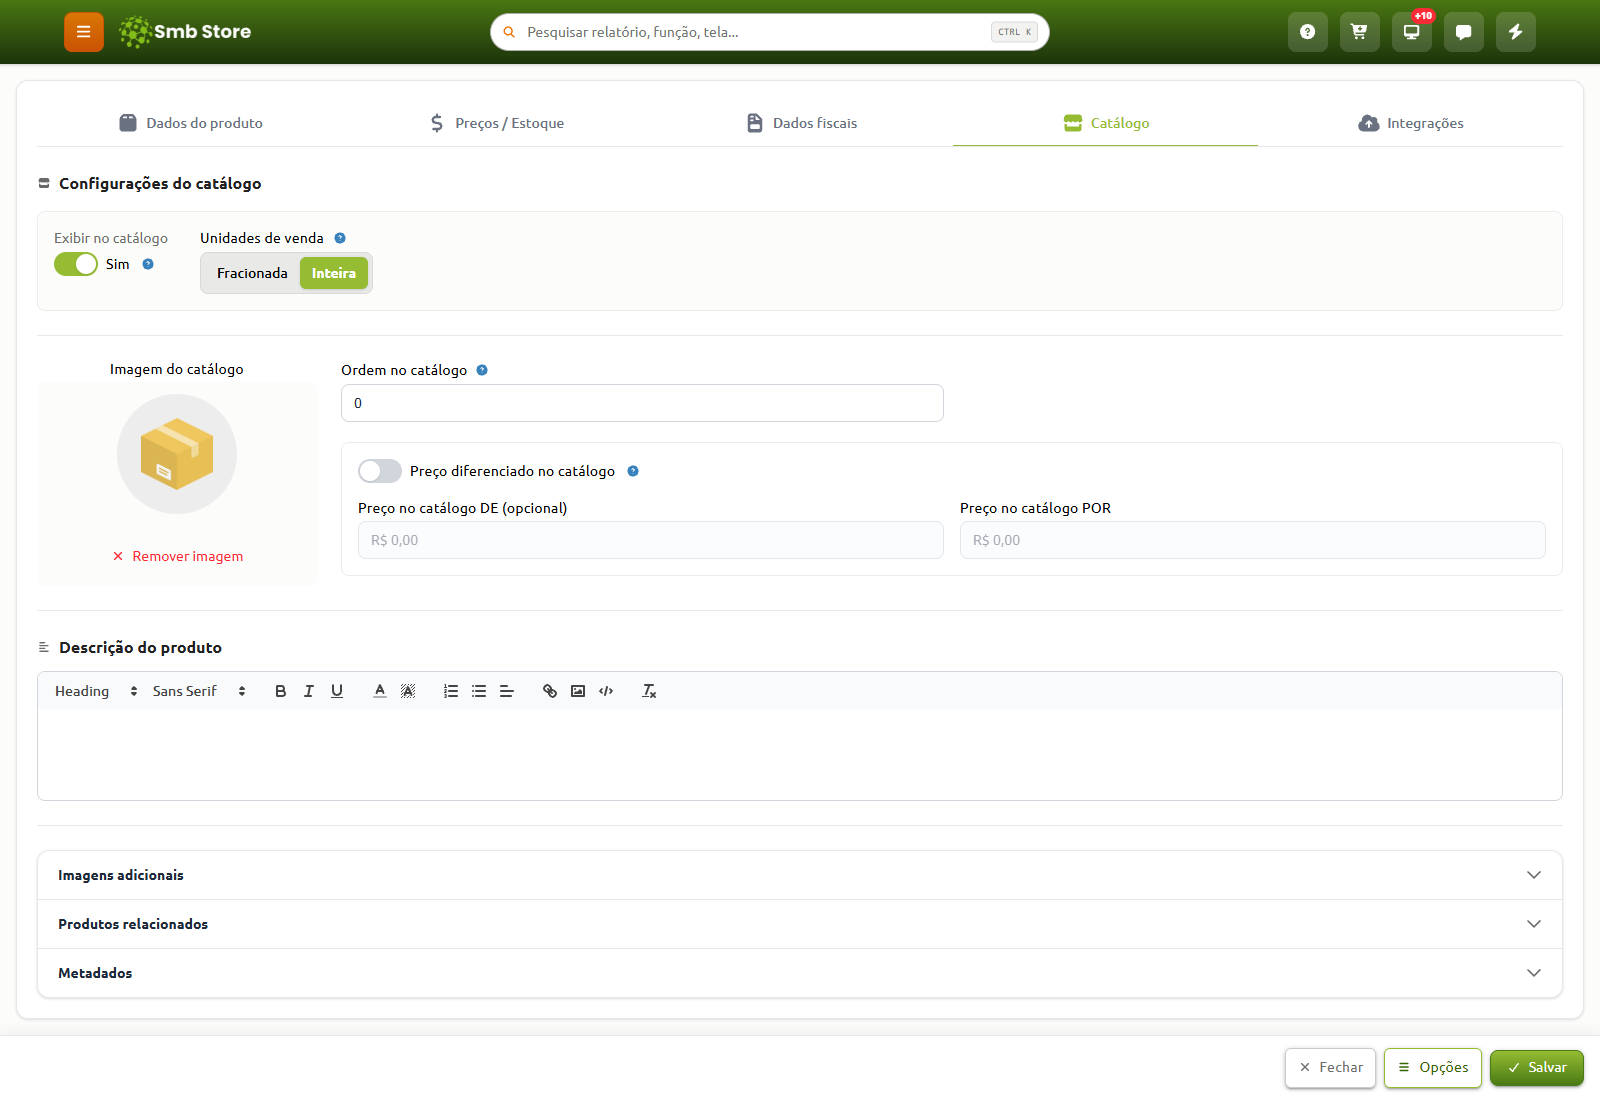Open the monitor icon with +10 badge

point(1411,32)
